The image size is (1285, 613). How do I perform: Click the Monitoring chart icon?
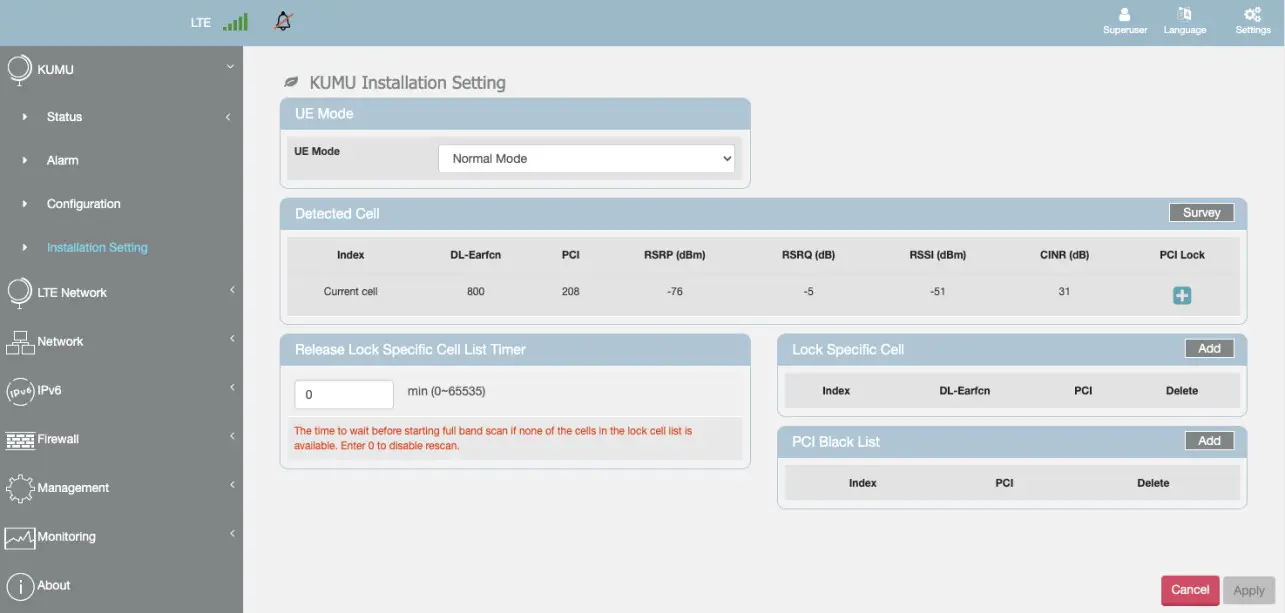[20, 537]
